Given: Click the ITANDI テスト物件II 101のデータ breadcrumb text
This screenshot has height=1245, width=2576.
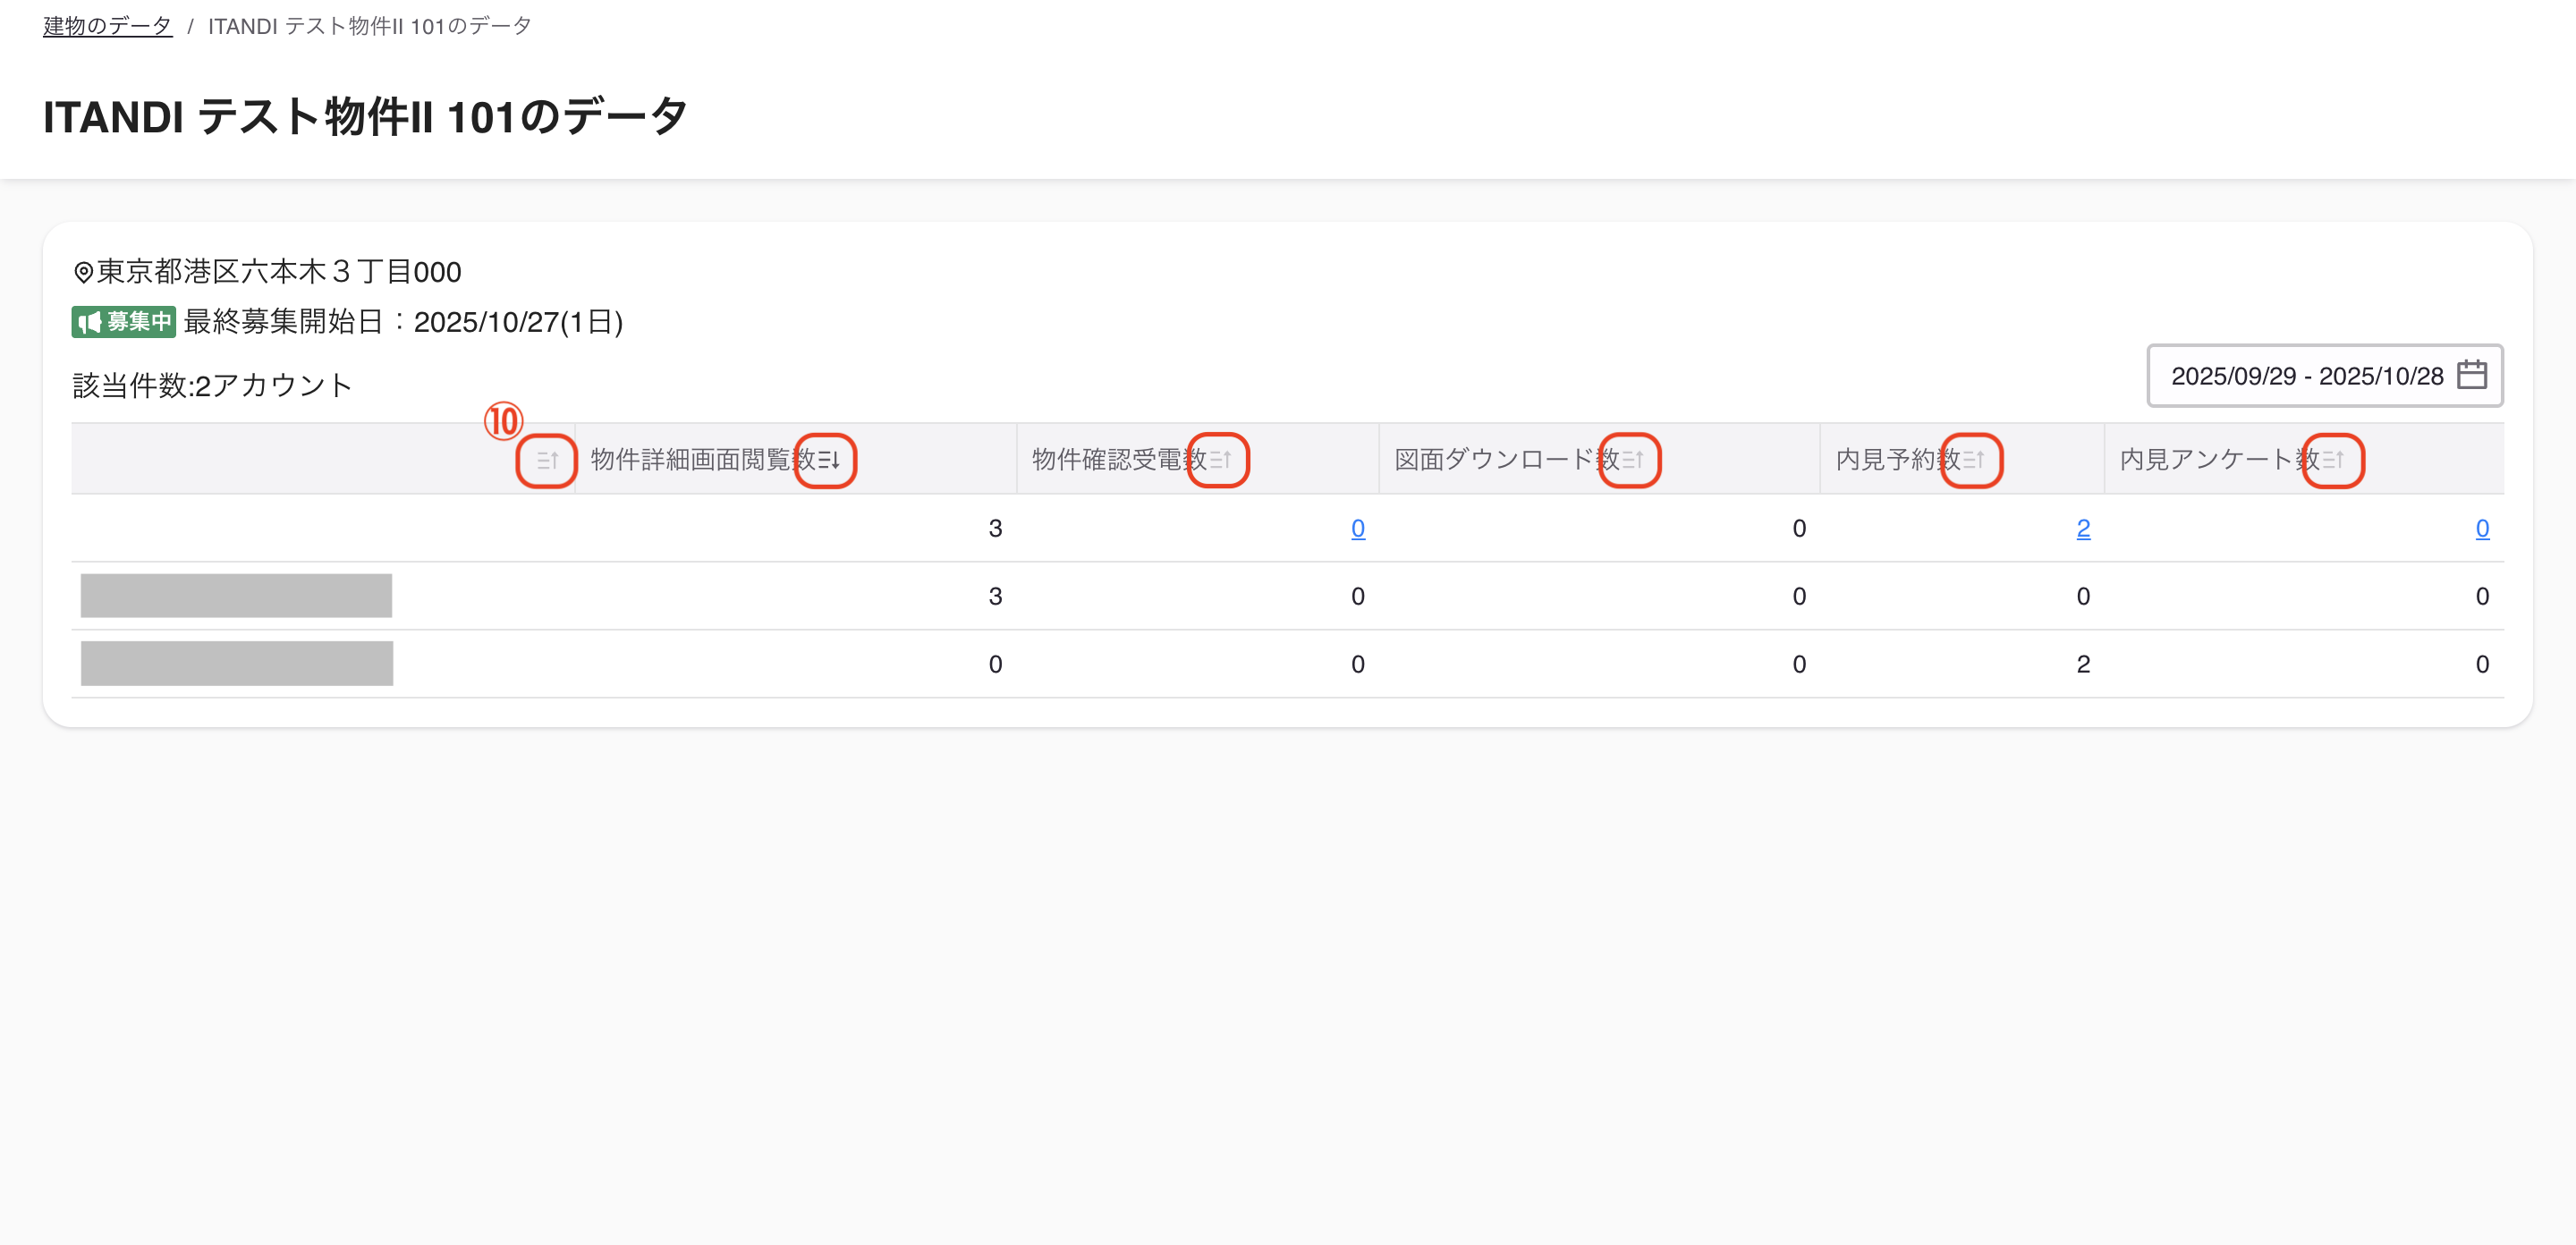Looking at the screenshot, I should 369,26.
